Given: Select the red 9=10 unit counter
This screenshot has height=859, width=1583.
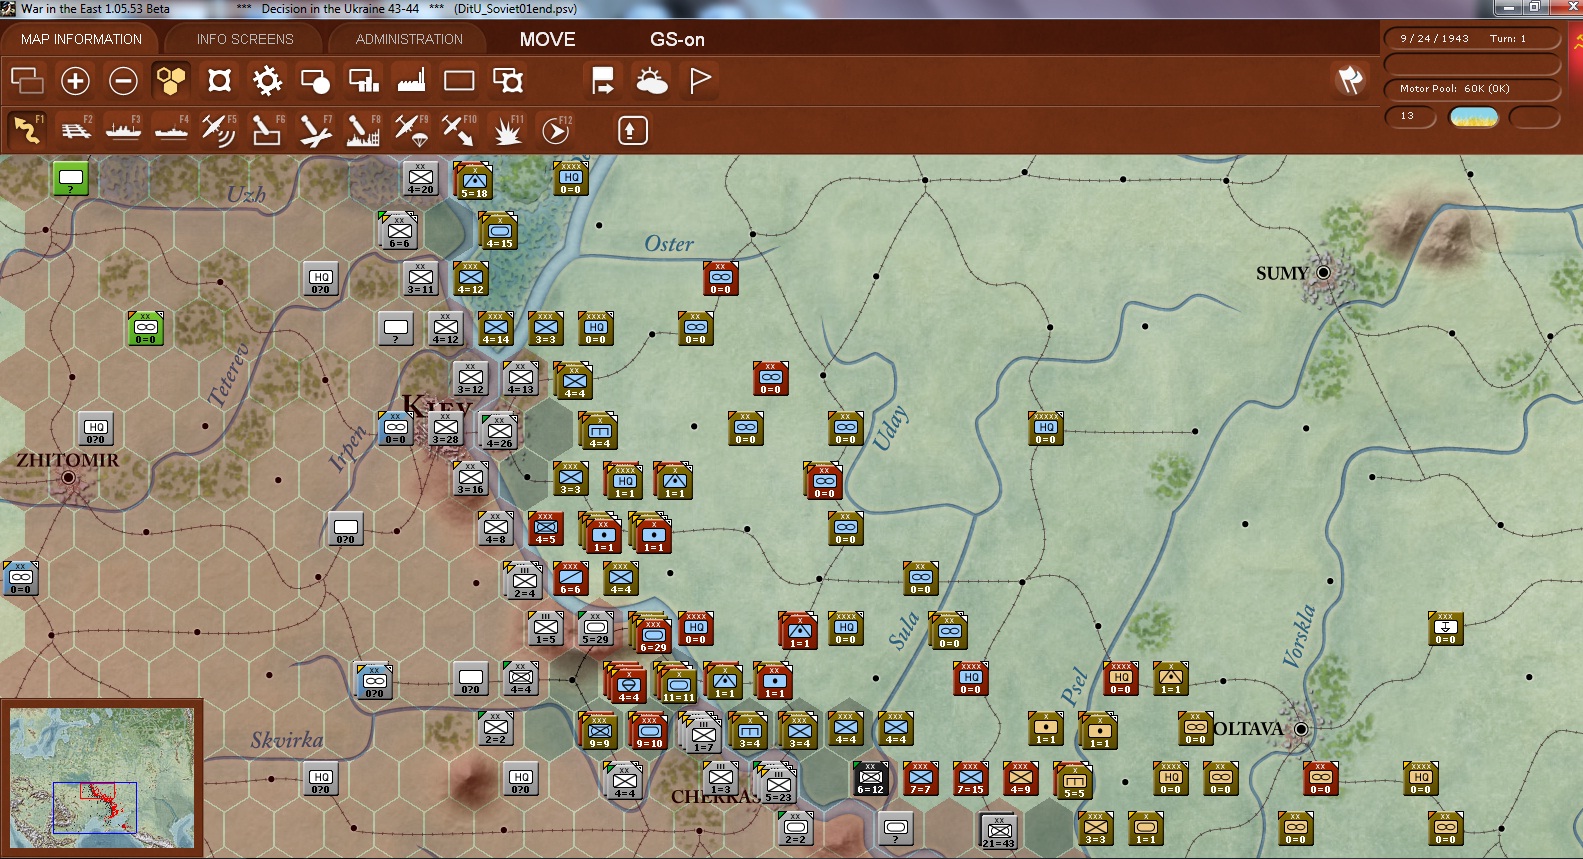Looking at the screenshot, I should point(649,731).
